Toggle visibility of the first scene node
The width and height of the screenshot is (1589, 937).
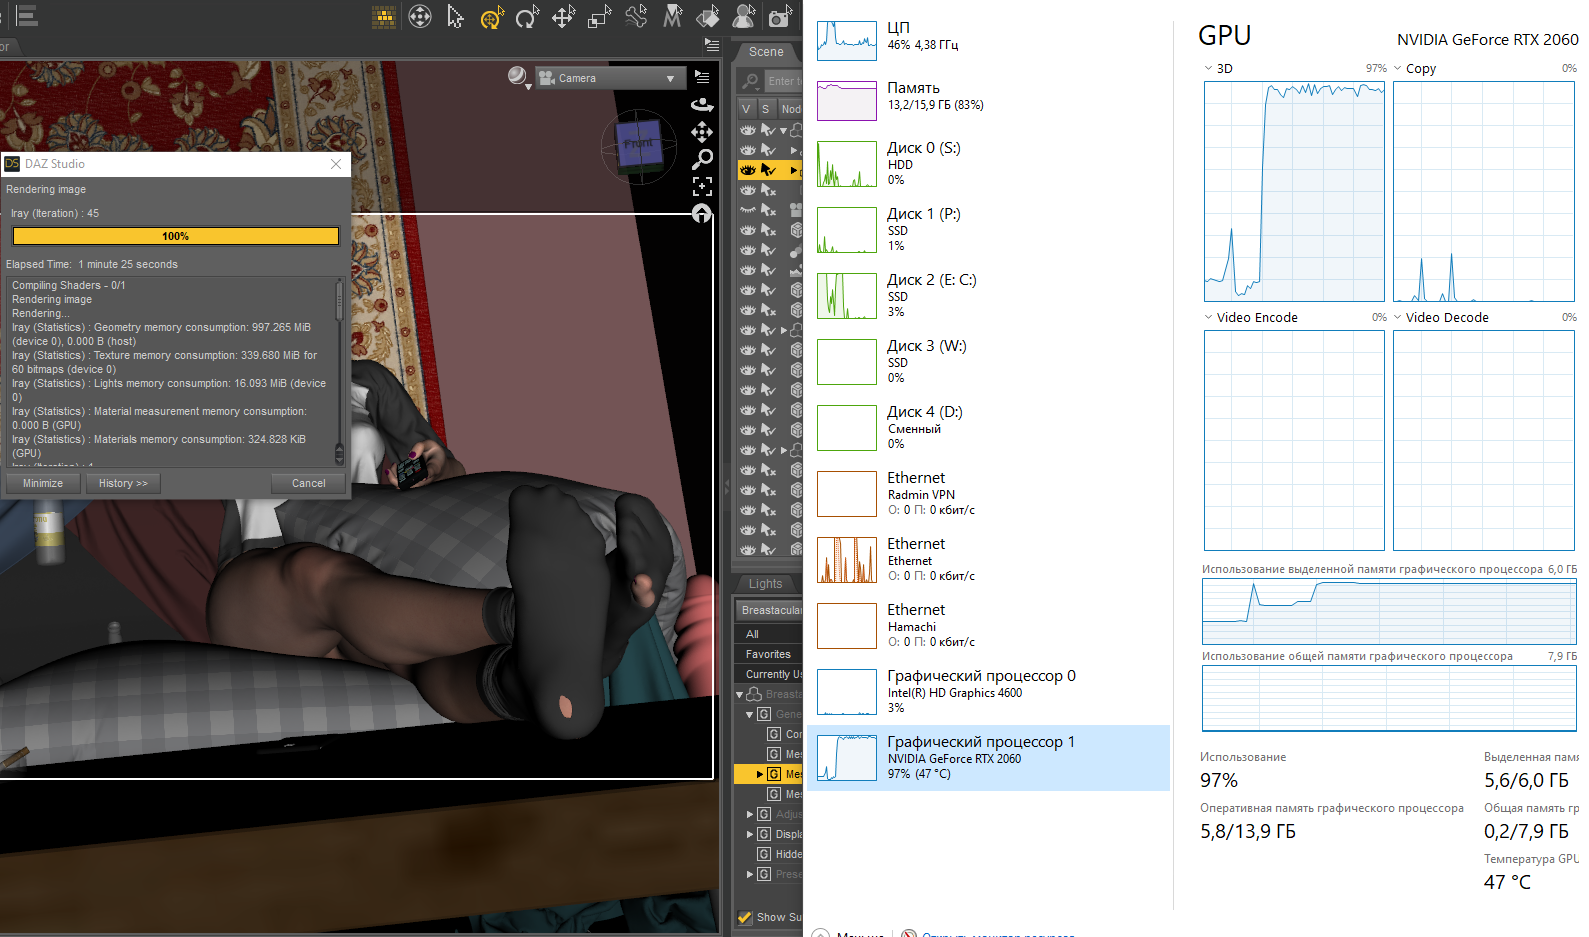[747, 130]
